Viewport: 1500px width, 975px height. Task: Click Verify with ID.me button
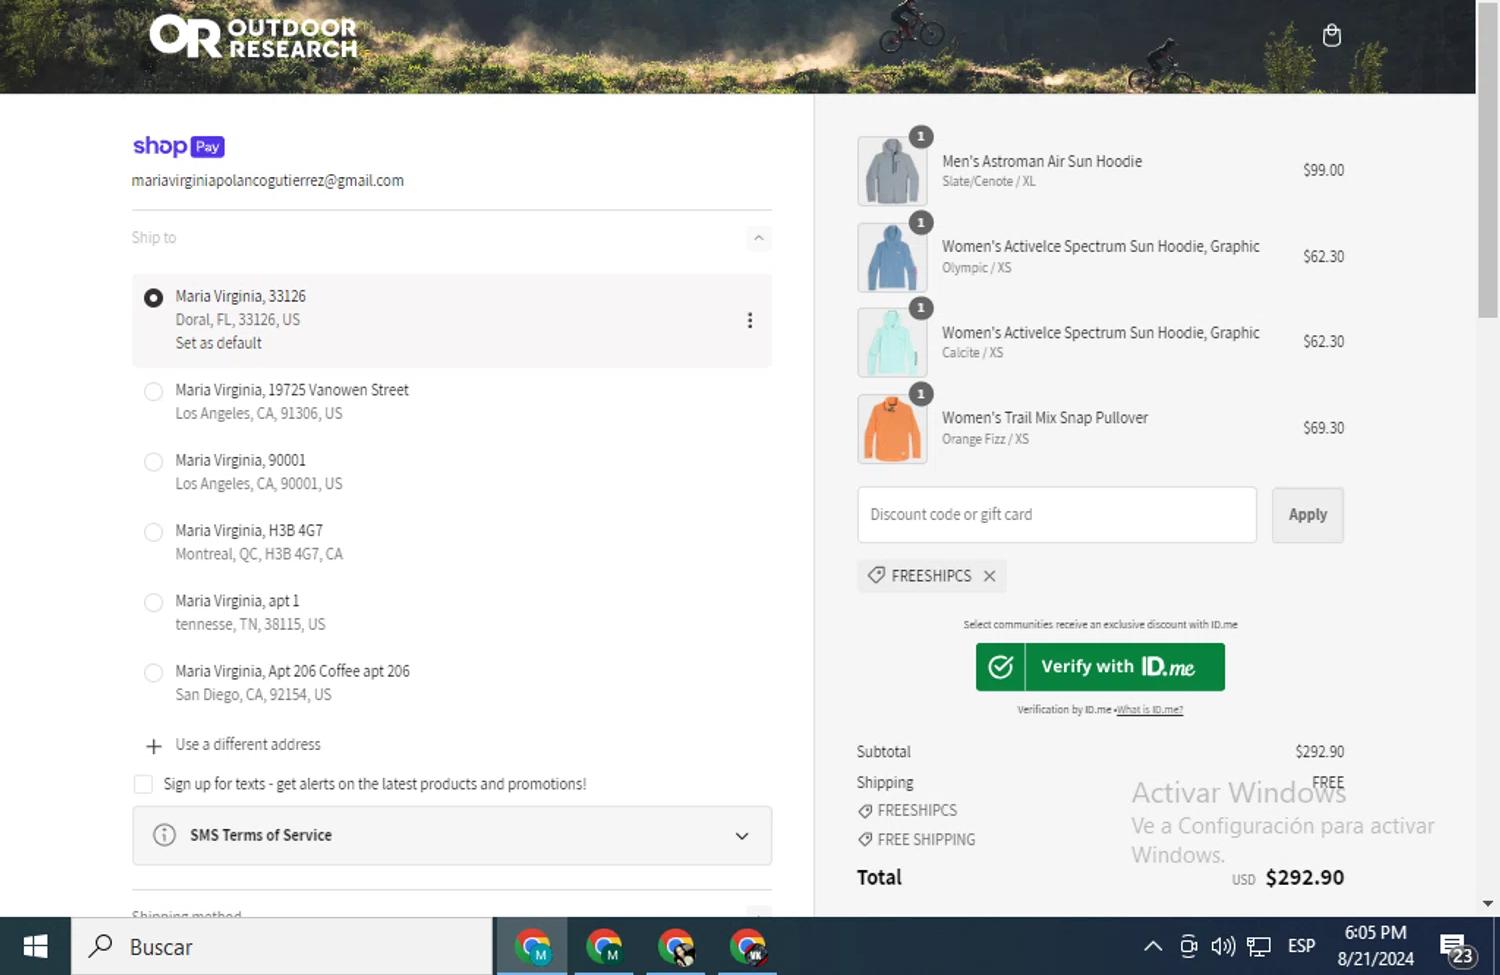(1100, 667)
